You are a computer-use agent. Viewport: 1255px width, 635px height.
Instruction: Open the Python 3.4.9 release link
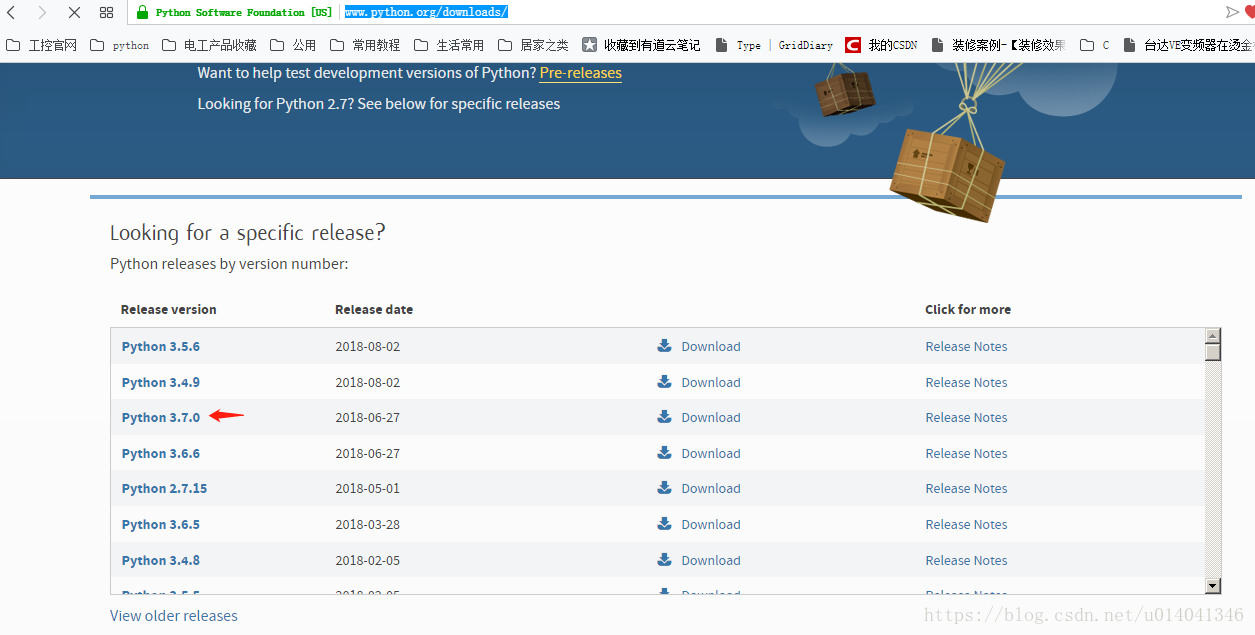point(160,383)
